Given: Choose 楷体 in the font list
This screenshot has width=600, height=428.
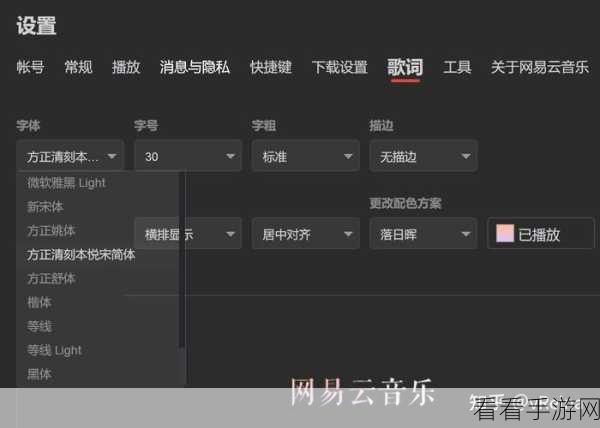Looking at the screenshot, I should (39, 303).
